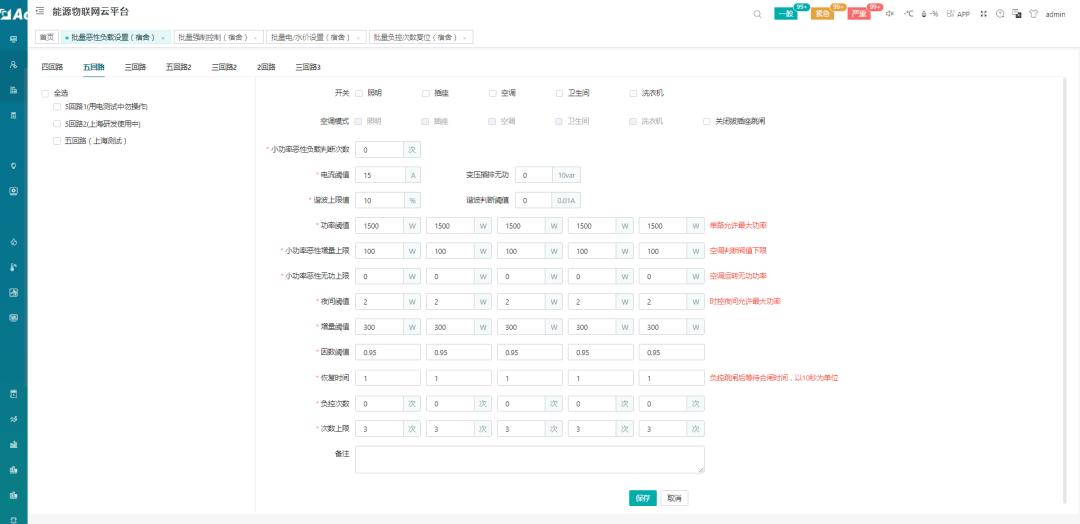This screenshot has height=524, width=1080.
Task: Close the 批量负控次数复位 tab
Action: click(465, 38)
